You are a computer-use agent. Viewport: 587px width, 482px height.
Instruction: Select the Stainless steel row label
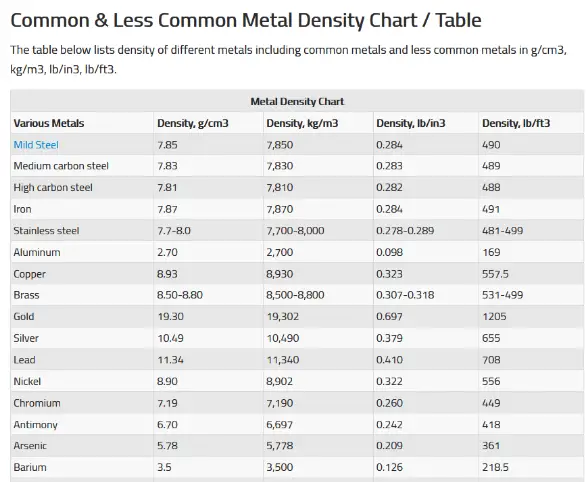pos(46,231)
